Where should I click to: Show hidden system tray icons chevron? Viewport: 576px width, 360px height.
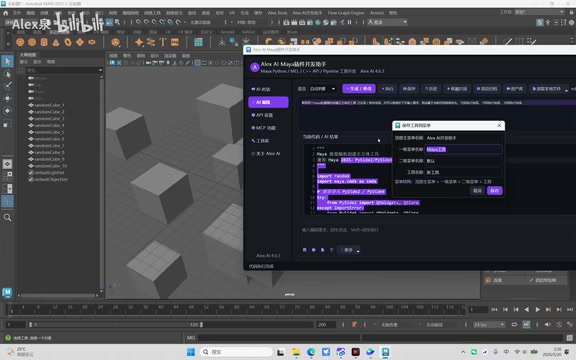pos(463,352)
